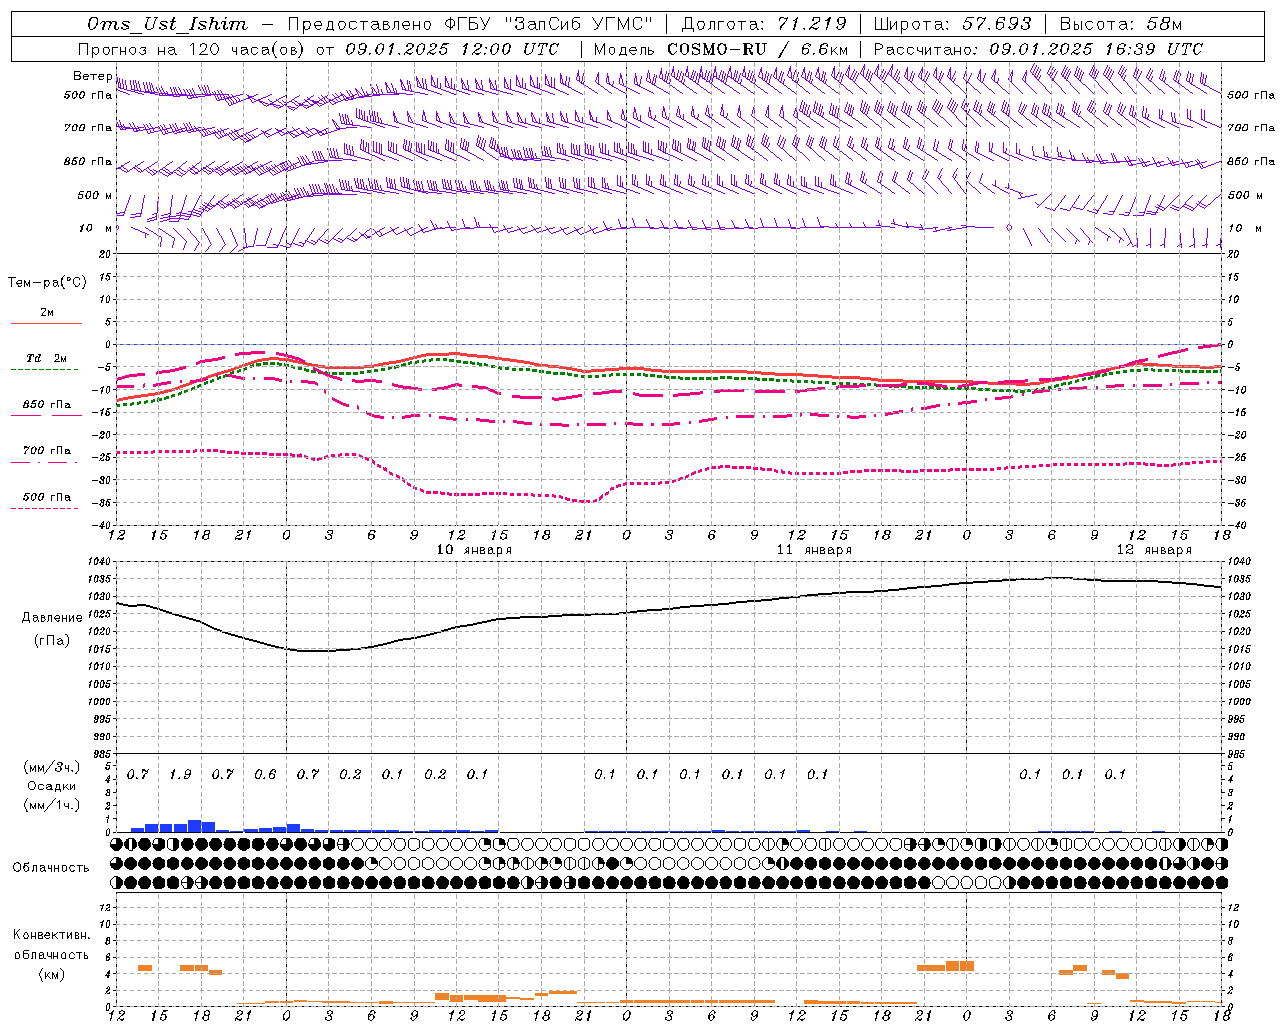
Task: Select the text Предоставлено ФГБУ "ЗапСиб УГМС"
Action: pos(470,24)
